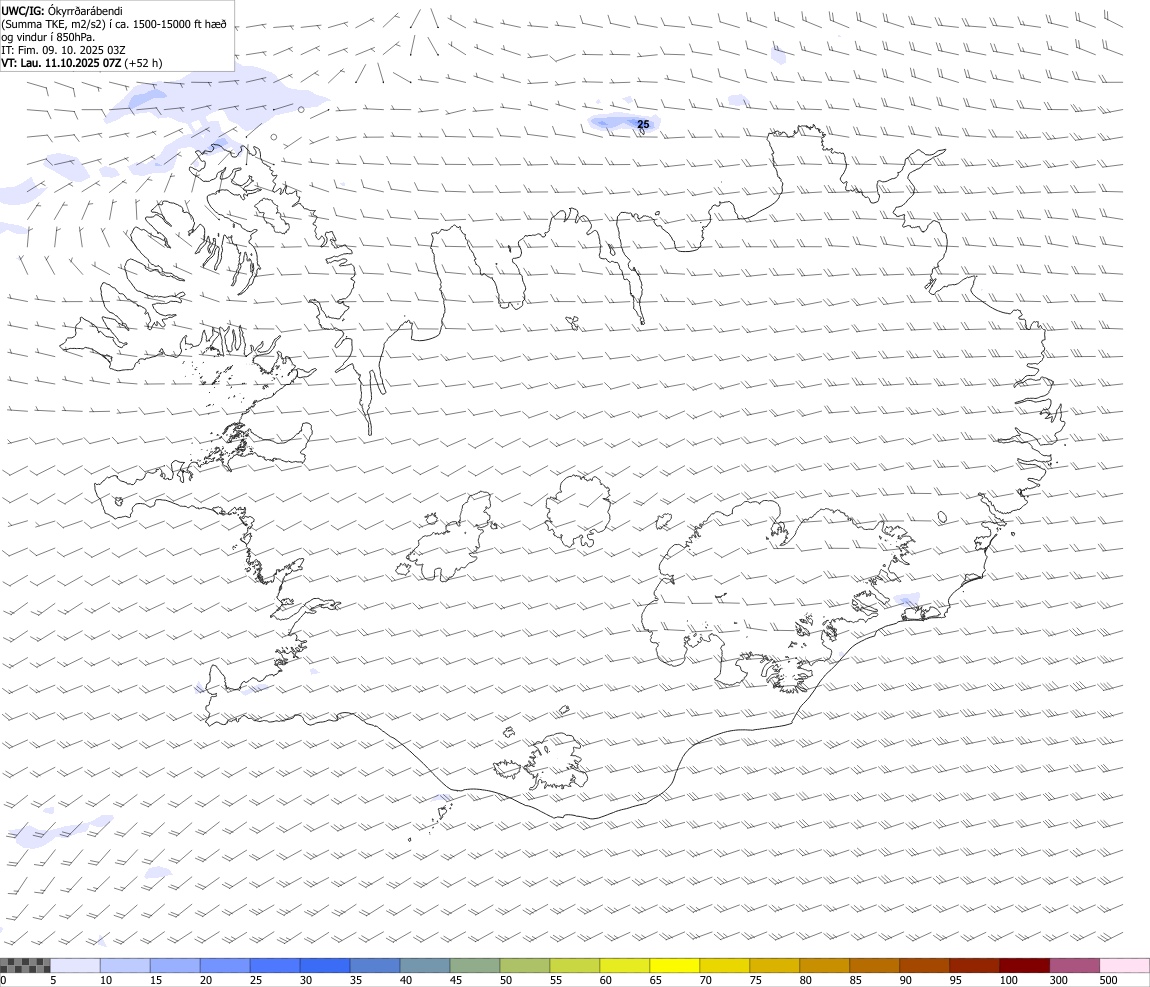Pick the dark red 100–300 legend swatch
1150x987 pixels.
(x=1025, y=965)
